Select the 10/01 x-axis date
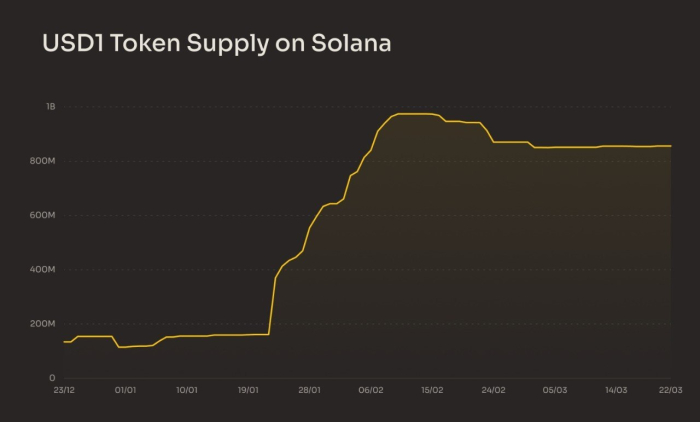Viewport: 700px width, 422px height. [x=187, y=390]
